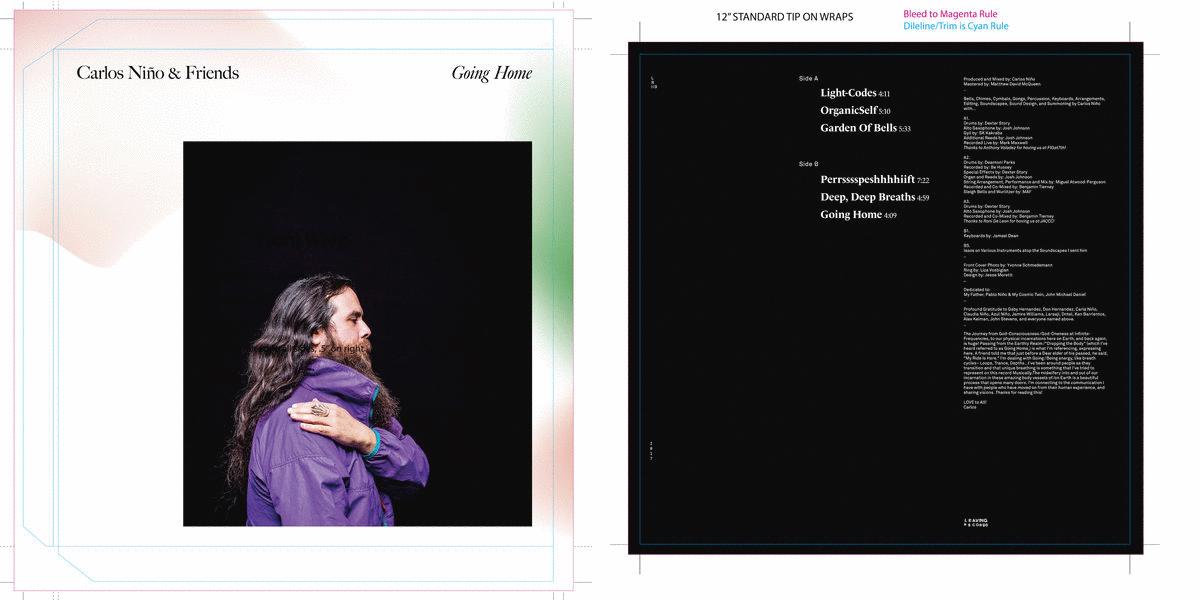Image resolution: width=1200 pixels, height=600 pixels.
Task: Click the italic 'Going Home' cover title
Action: point(491,73)
